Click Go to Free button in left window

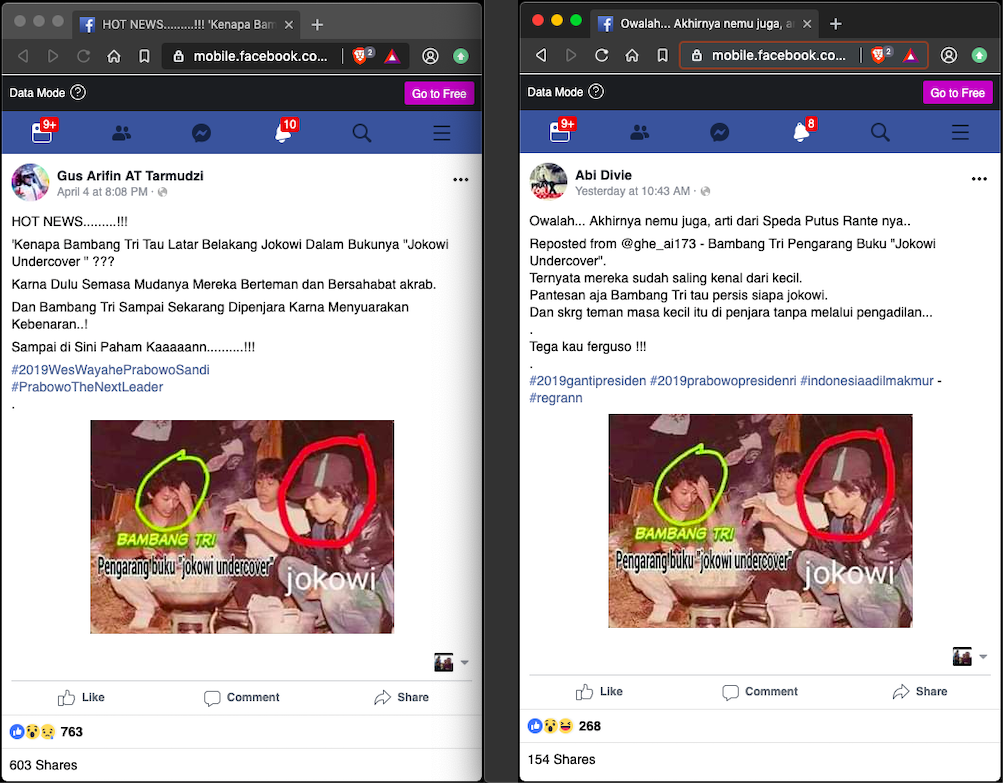[x=439, y=93]
